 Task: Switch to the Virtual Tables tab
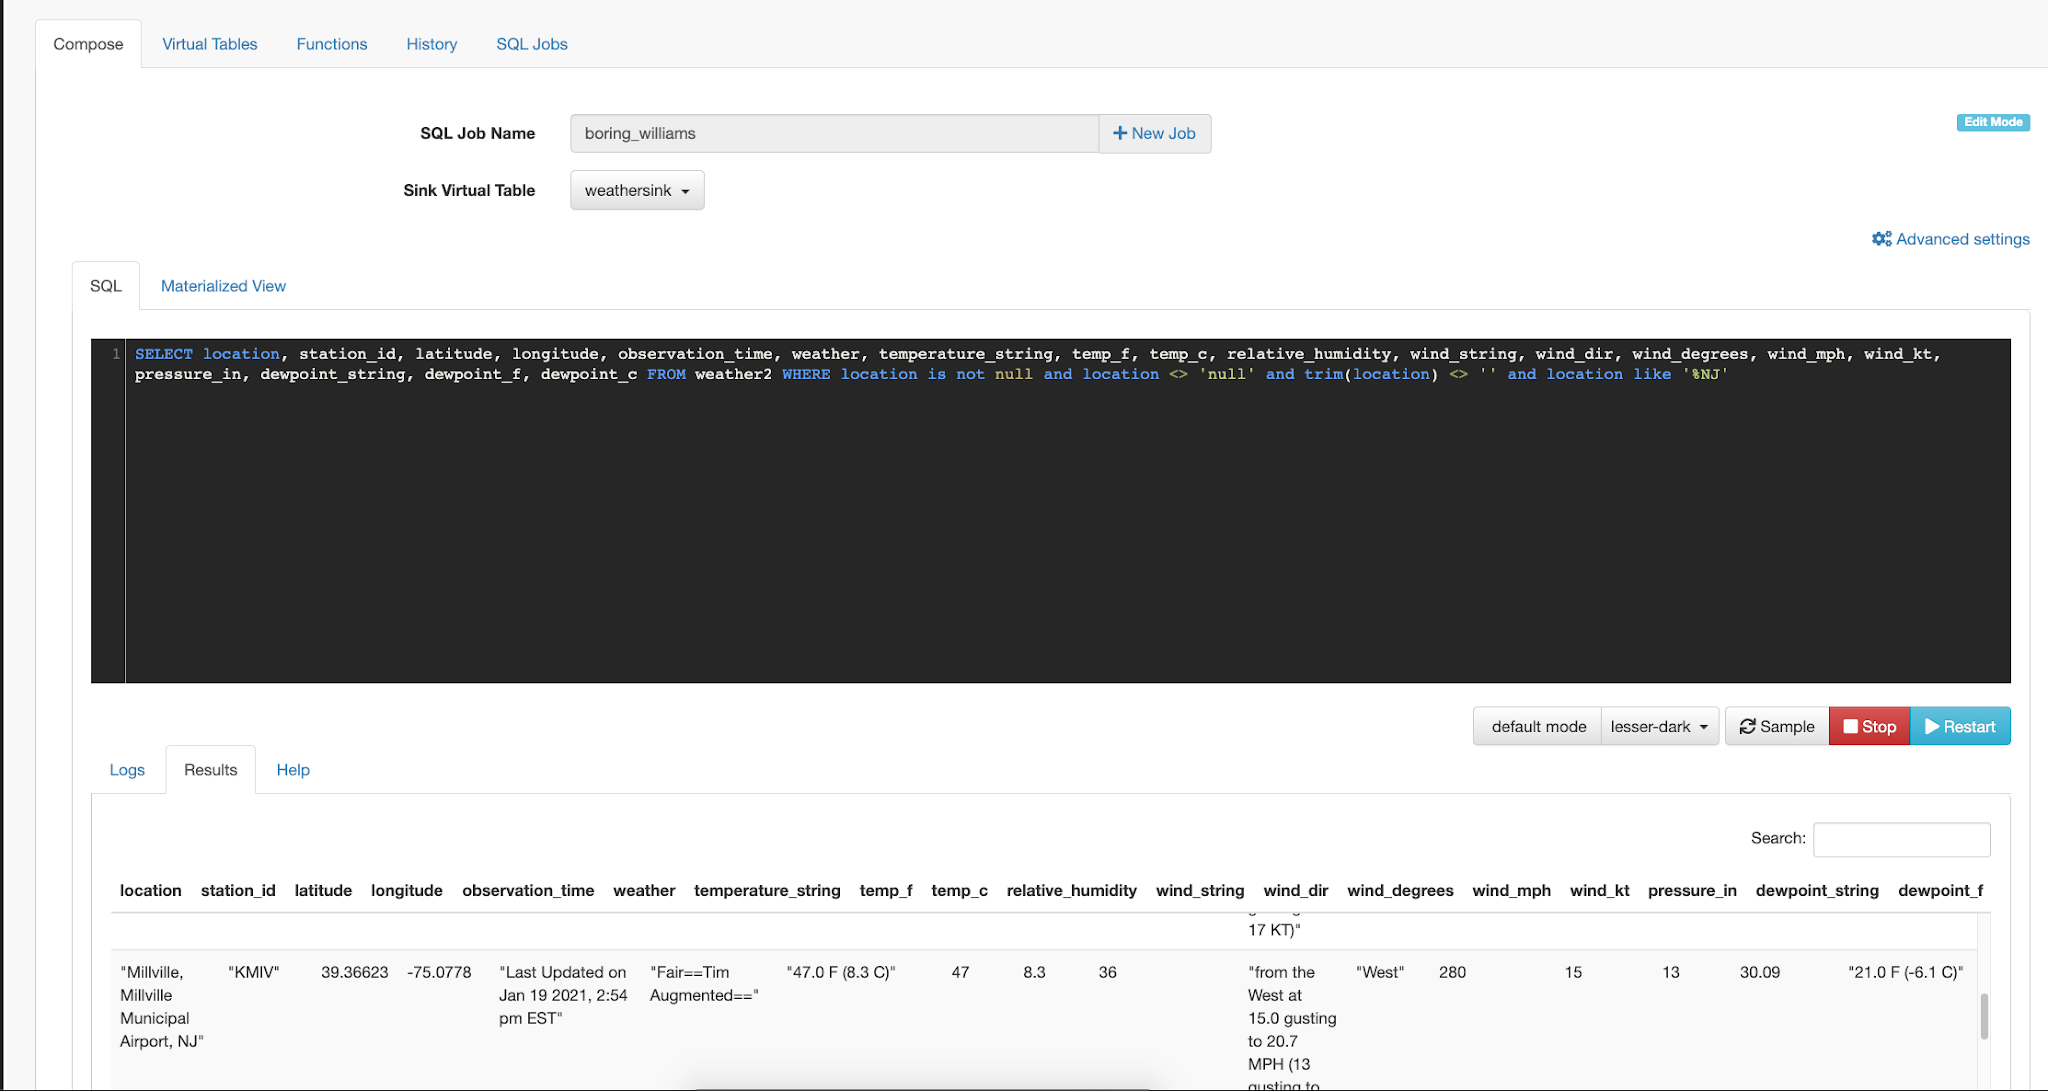click(210, 44)
